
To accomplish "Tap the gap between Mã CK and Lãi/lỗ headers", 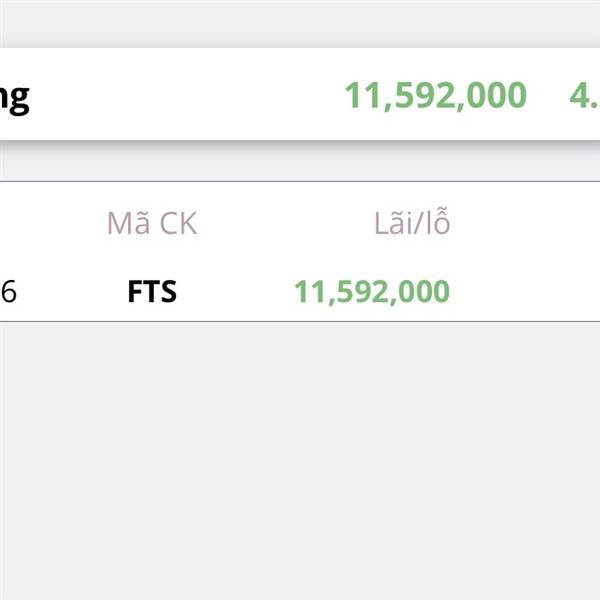I will 285,223.
